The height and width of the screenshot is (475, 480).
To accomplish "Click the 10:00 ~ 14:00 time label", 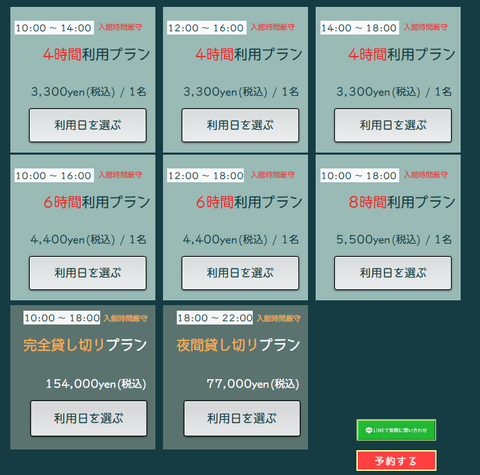I will coord(54,28).
